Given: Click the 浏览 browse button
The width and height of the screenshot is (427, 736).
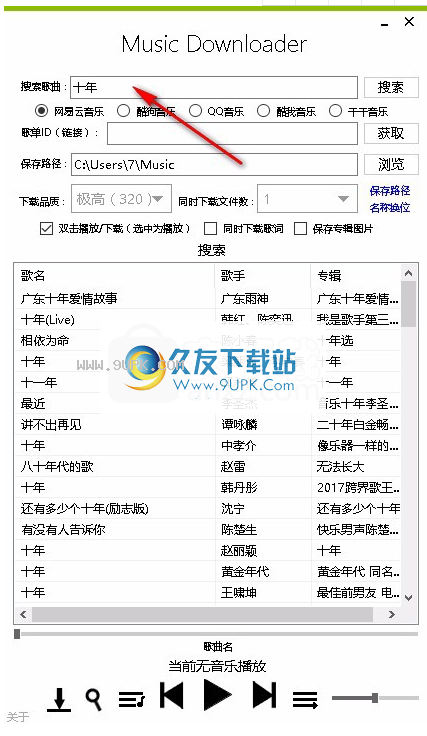Looking at the screenshot, I should (391, 164).
